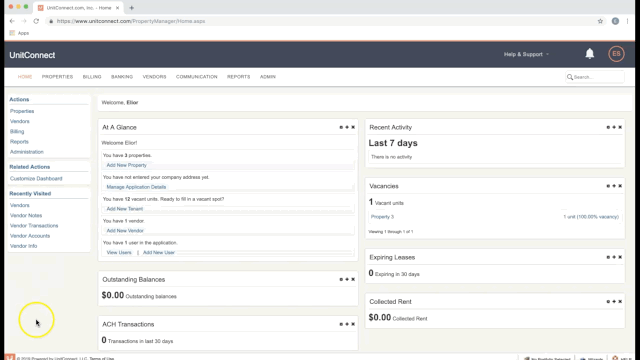Close the At A Glance widget
The width and height of the screenshot is (640, 360).
pyautogui.click(x=353, y=127)
